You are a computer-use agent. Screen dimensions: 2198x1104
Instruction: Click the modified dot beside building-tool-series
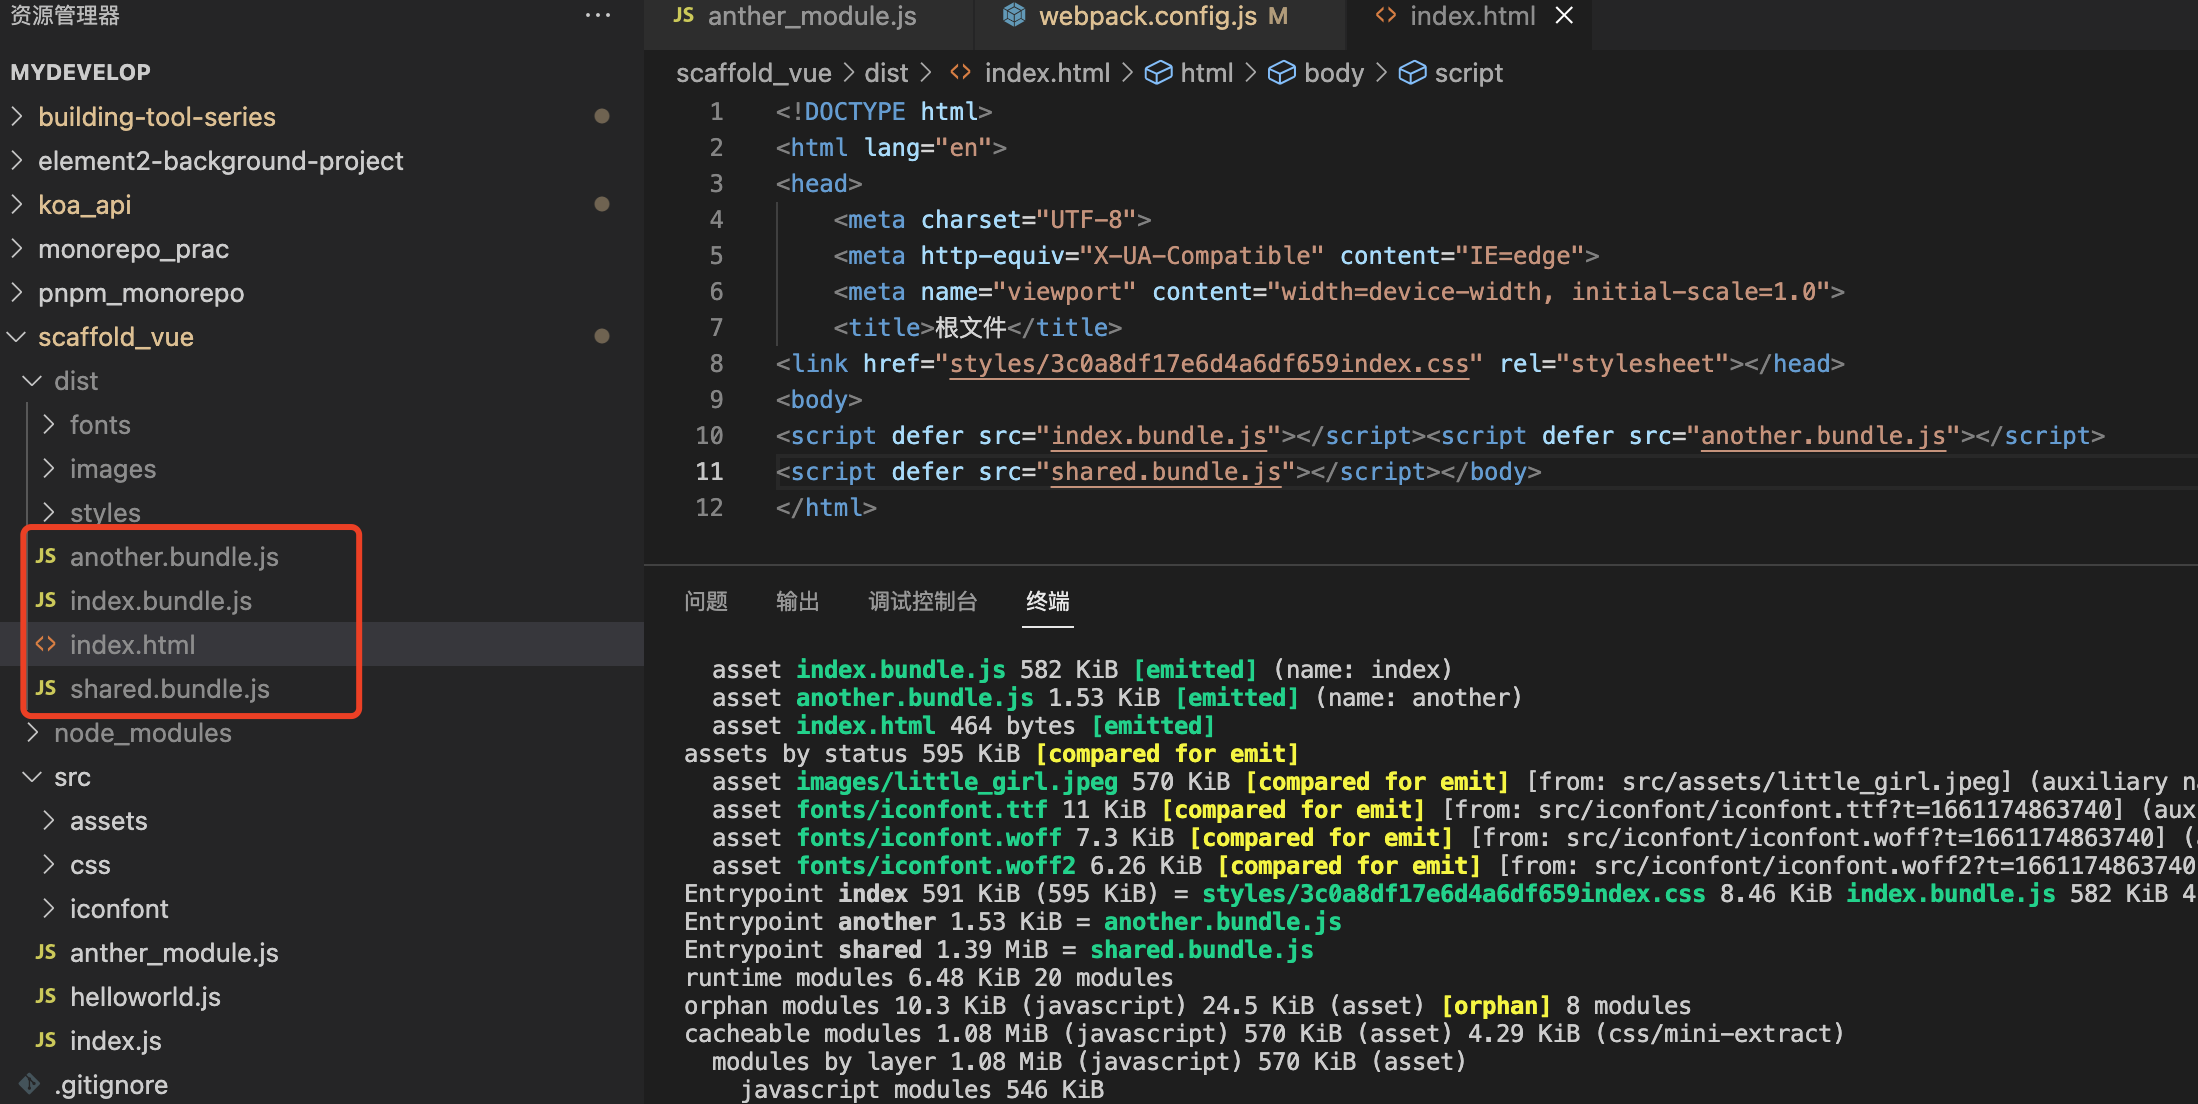602,116
